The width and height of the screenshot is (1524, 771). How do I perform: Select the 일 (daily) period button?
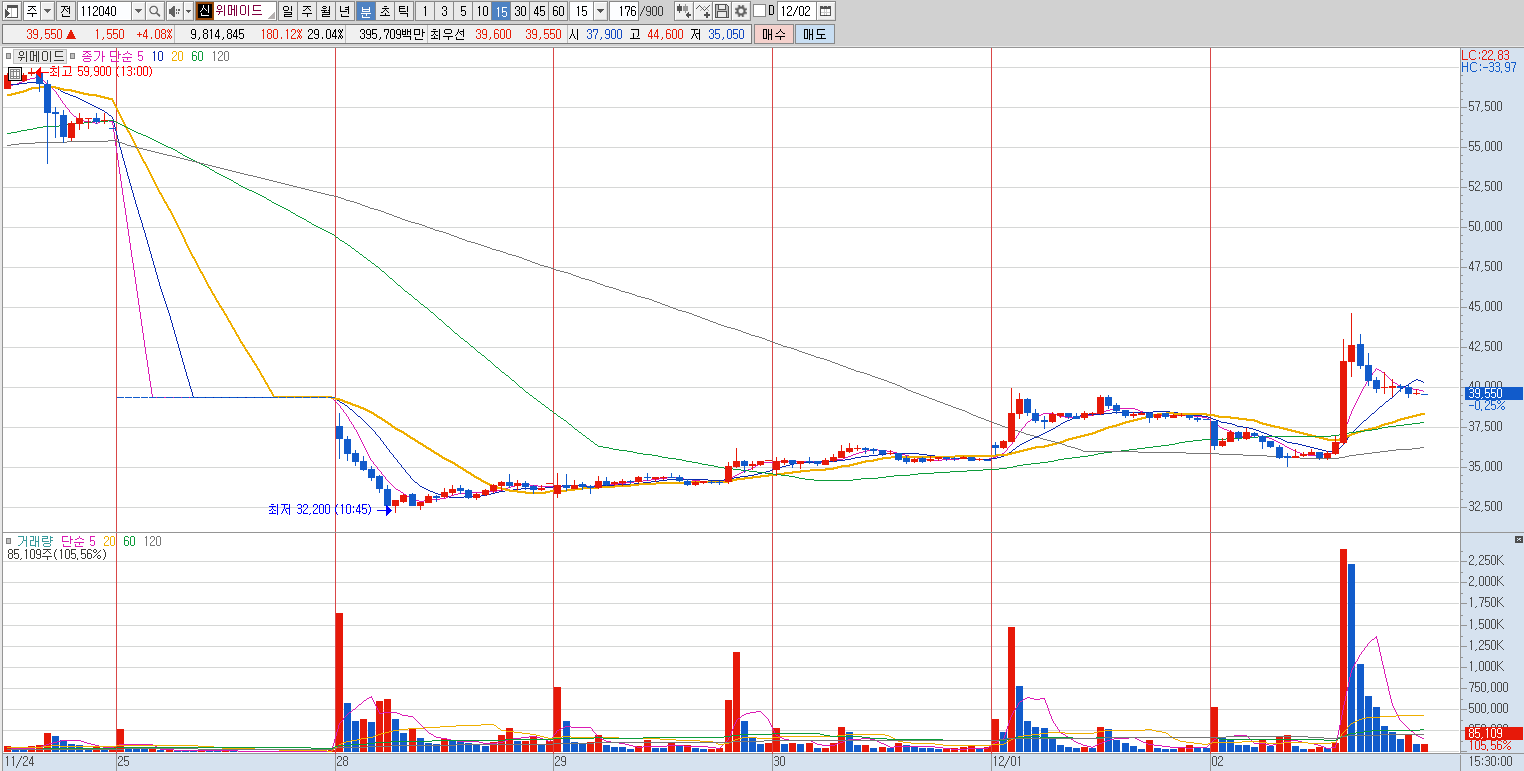click(288, 11)
